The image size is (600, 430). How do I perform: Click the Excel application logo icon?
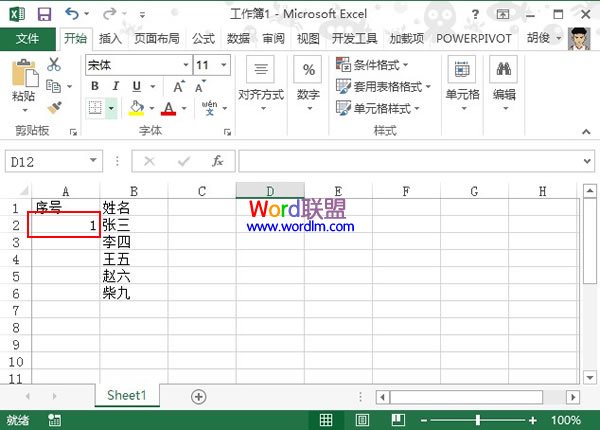(x=17, y=15)
